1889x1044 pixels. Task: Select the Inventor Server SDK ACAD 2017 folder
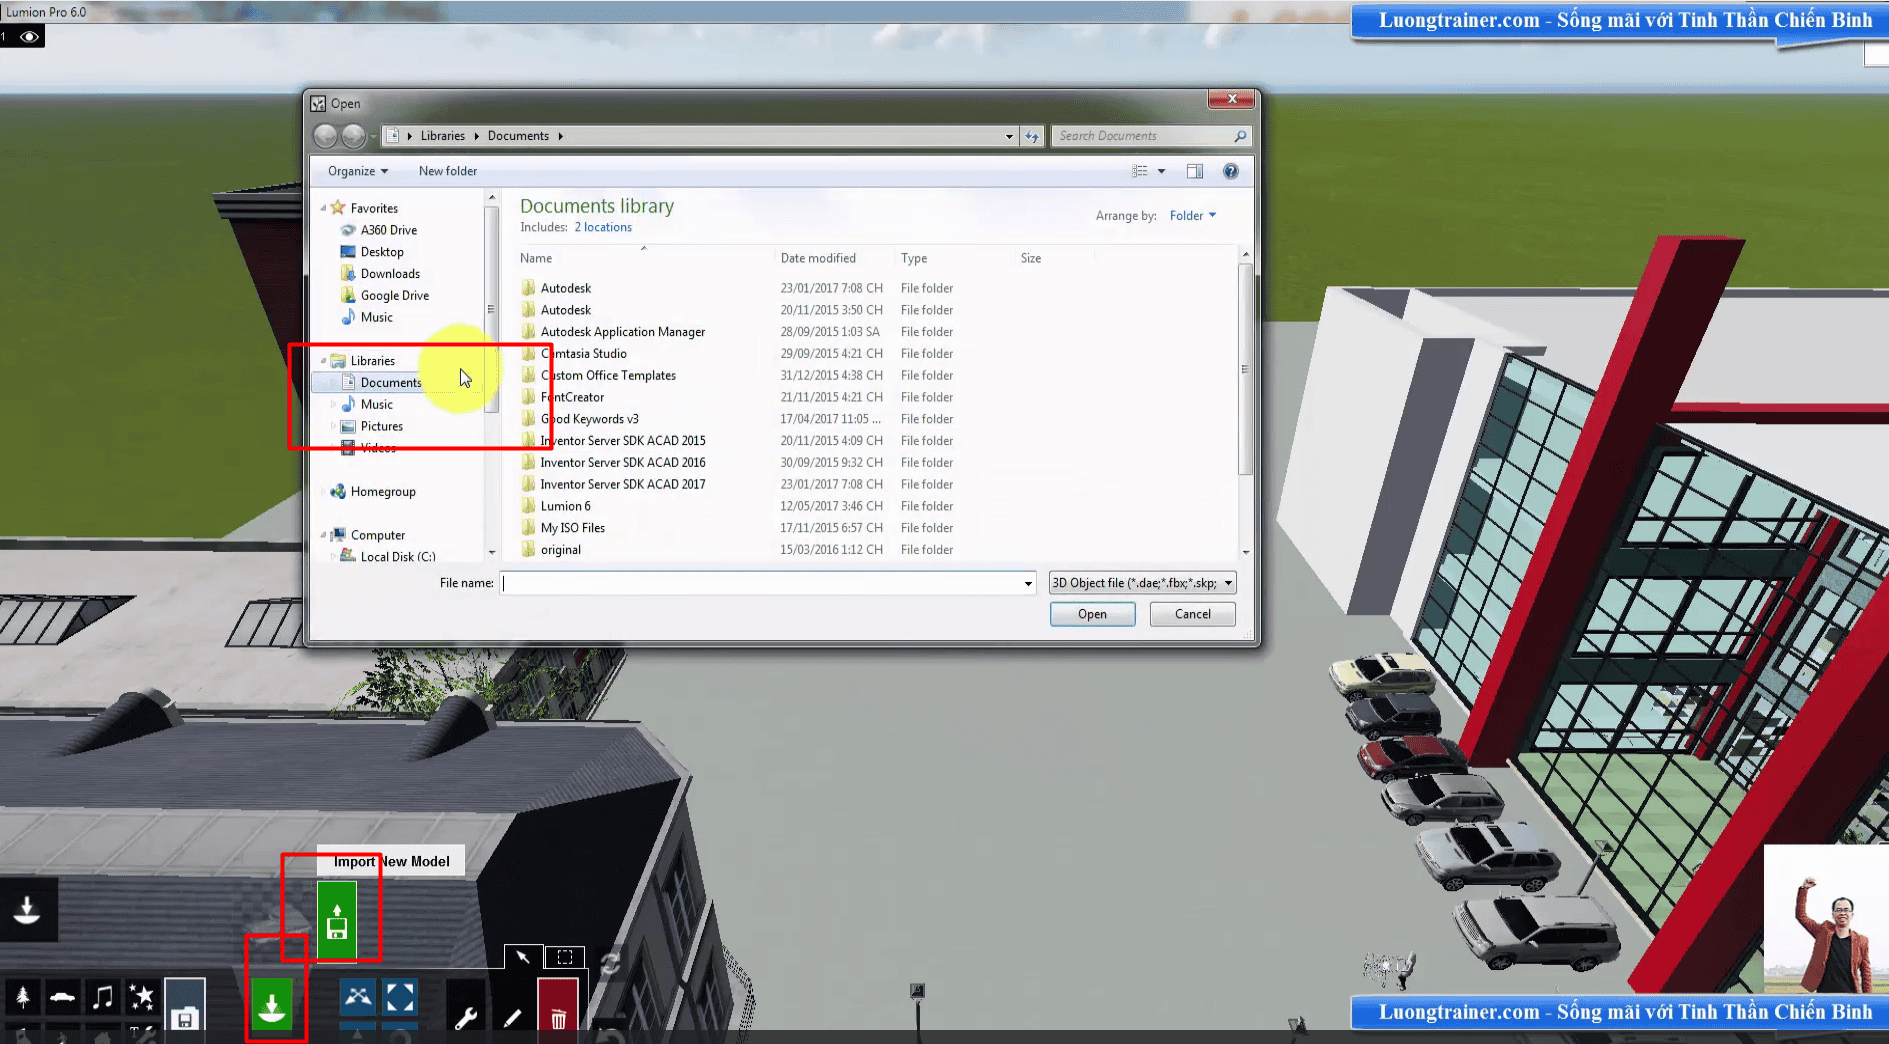[623, 484]
